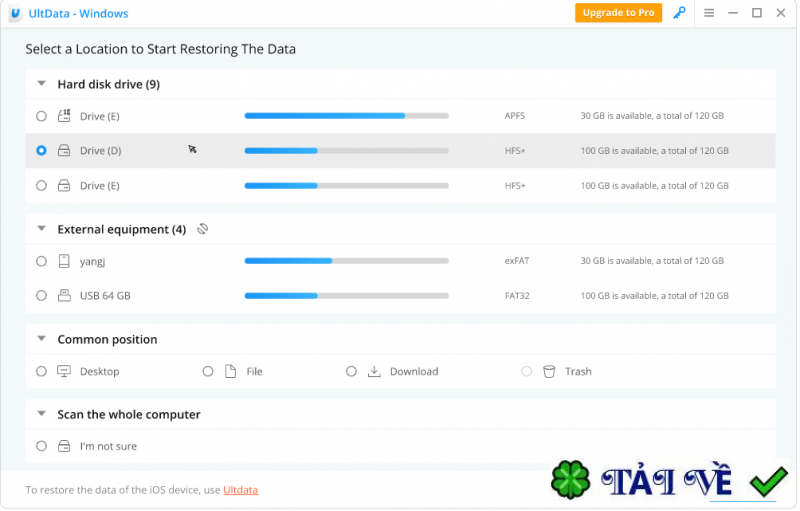Click the Desktop monitor icon

click(x=64, y=371)
